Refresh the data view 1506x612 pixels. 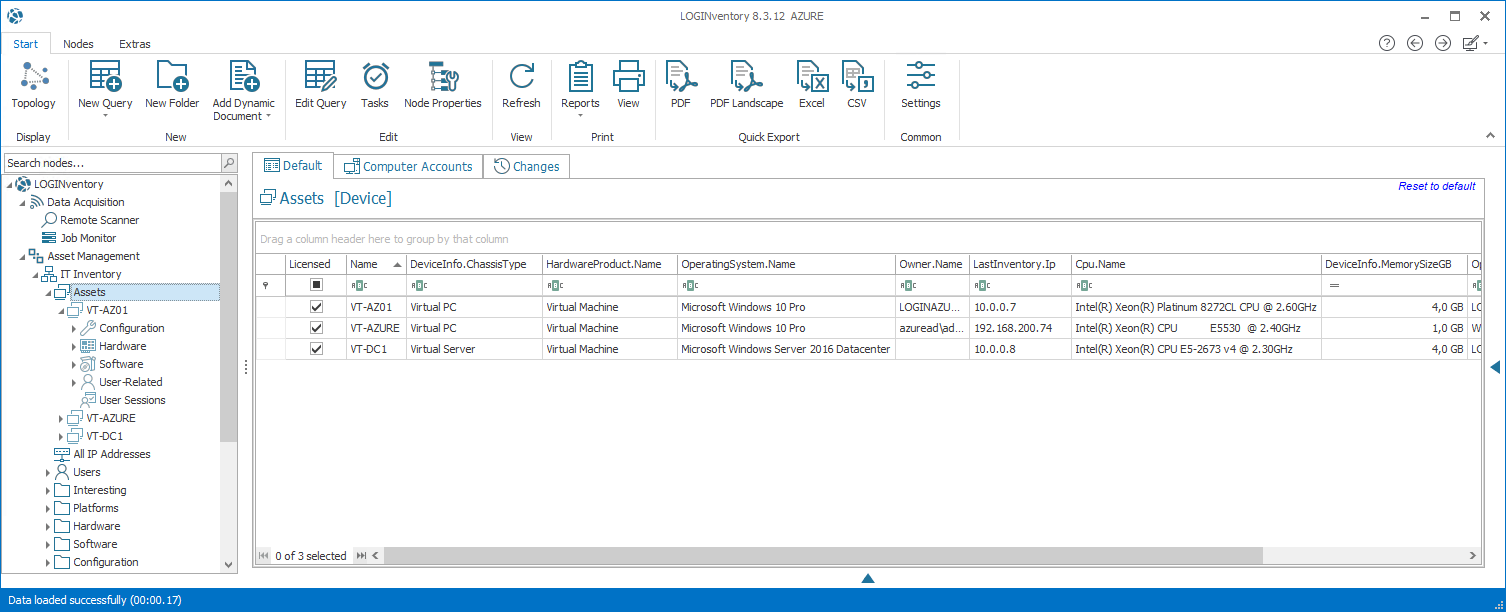coord(521,85)
